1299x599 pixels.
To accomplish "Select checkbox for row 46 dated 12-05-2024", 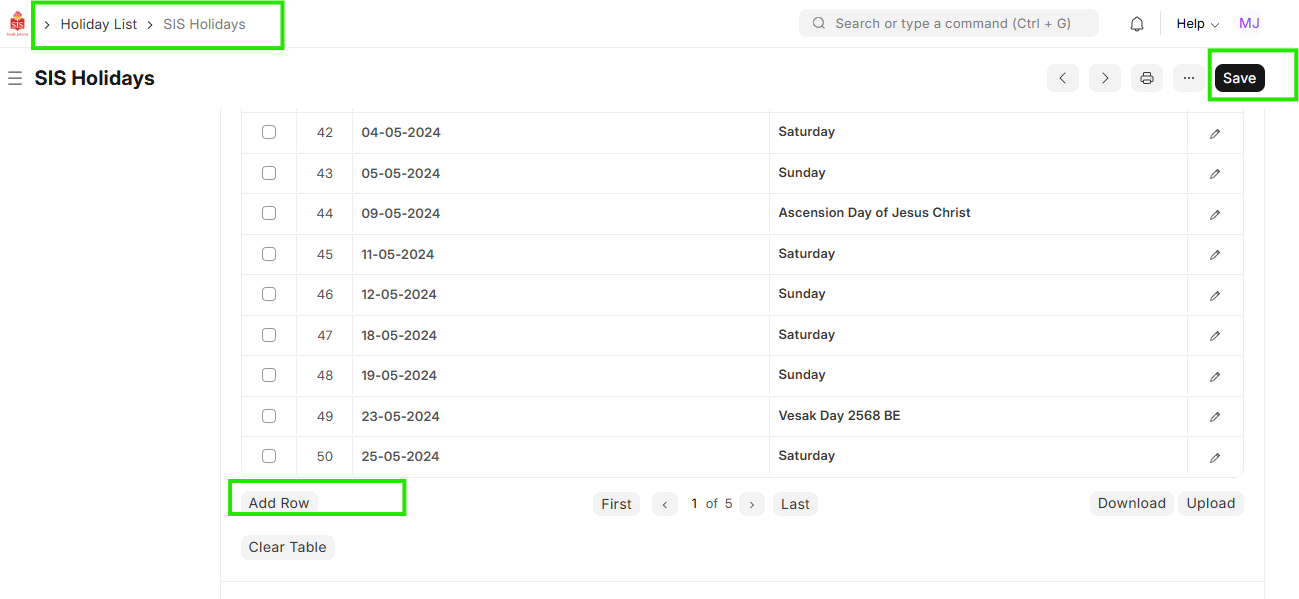I will tap(269, 294).
